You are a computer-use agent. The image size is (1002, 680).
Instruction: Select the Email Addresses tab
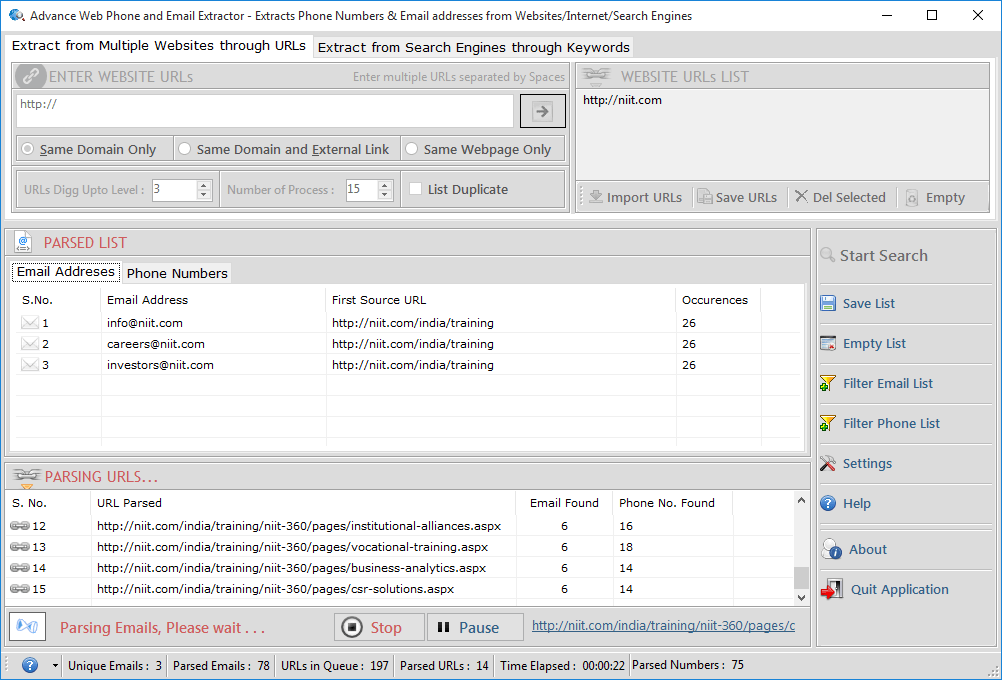pos(66,272)
